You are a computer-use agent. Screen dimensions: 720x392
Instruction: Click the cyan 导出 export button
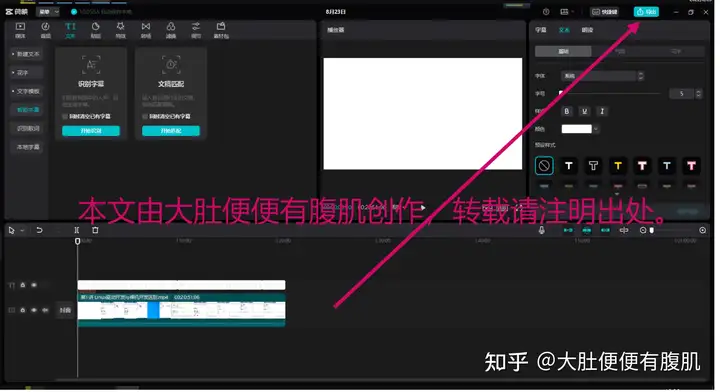click(646, 11)
